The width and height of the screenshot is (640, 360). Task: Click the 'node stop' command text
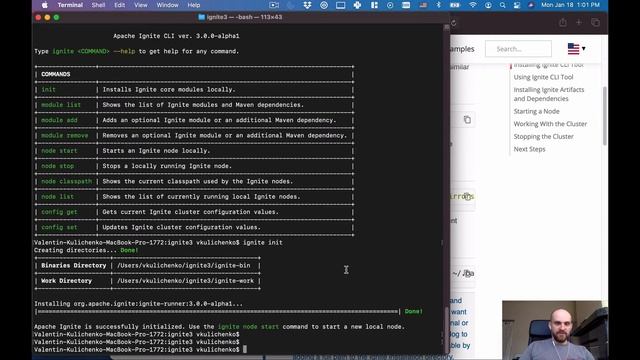pyautogui.click(x=58, y=166)
